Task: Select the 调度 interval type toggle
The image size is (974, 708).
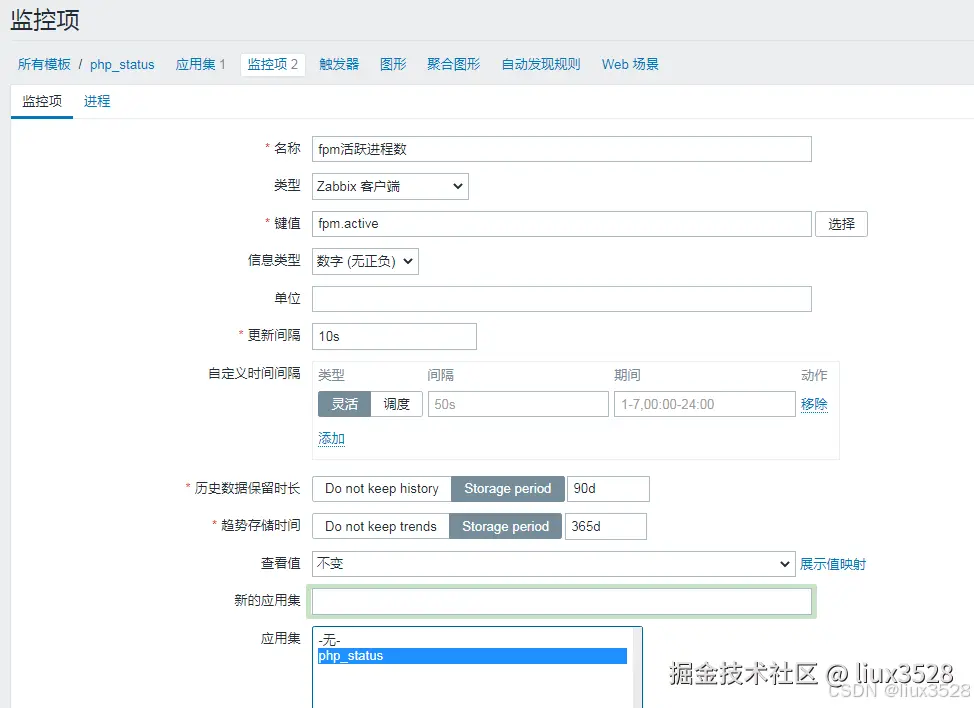Action: tap(396, 404)
